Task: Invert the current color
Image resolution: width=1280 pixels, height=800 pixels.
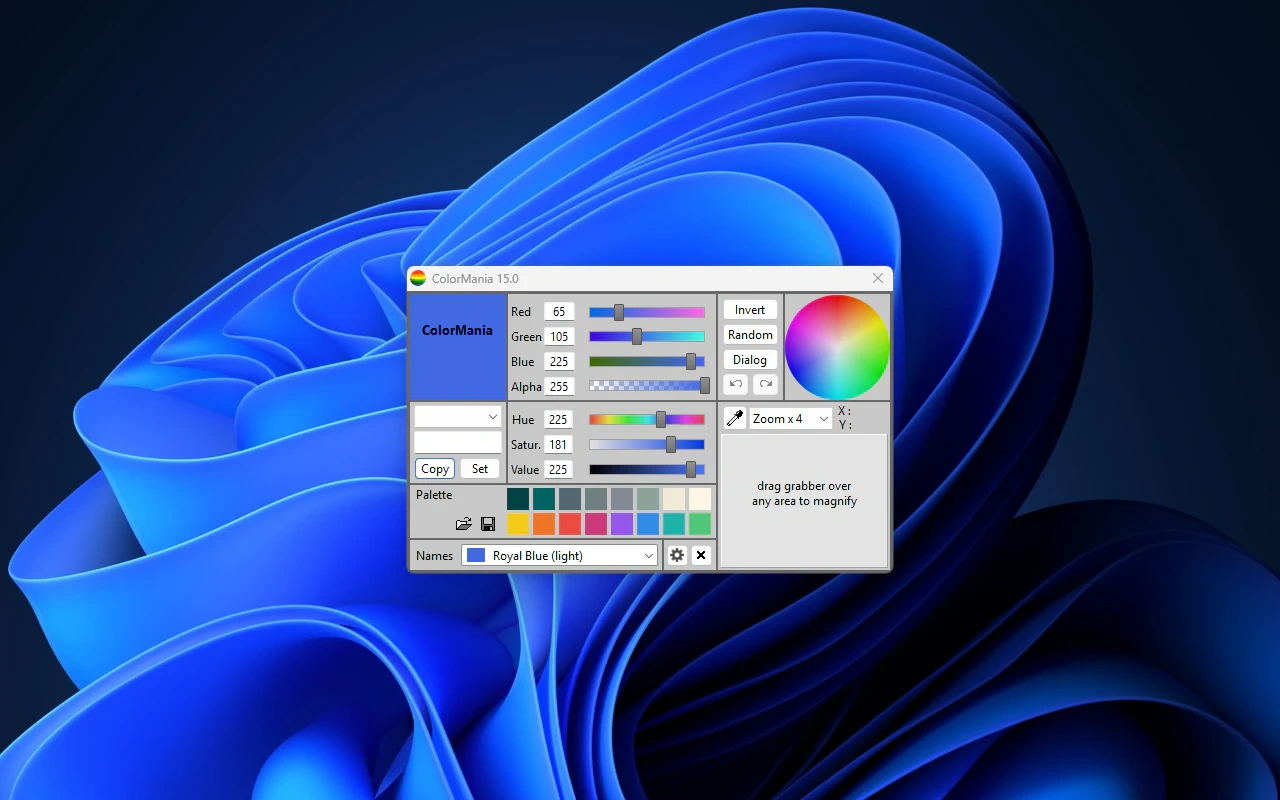Action: click(x=750, y=310)
